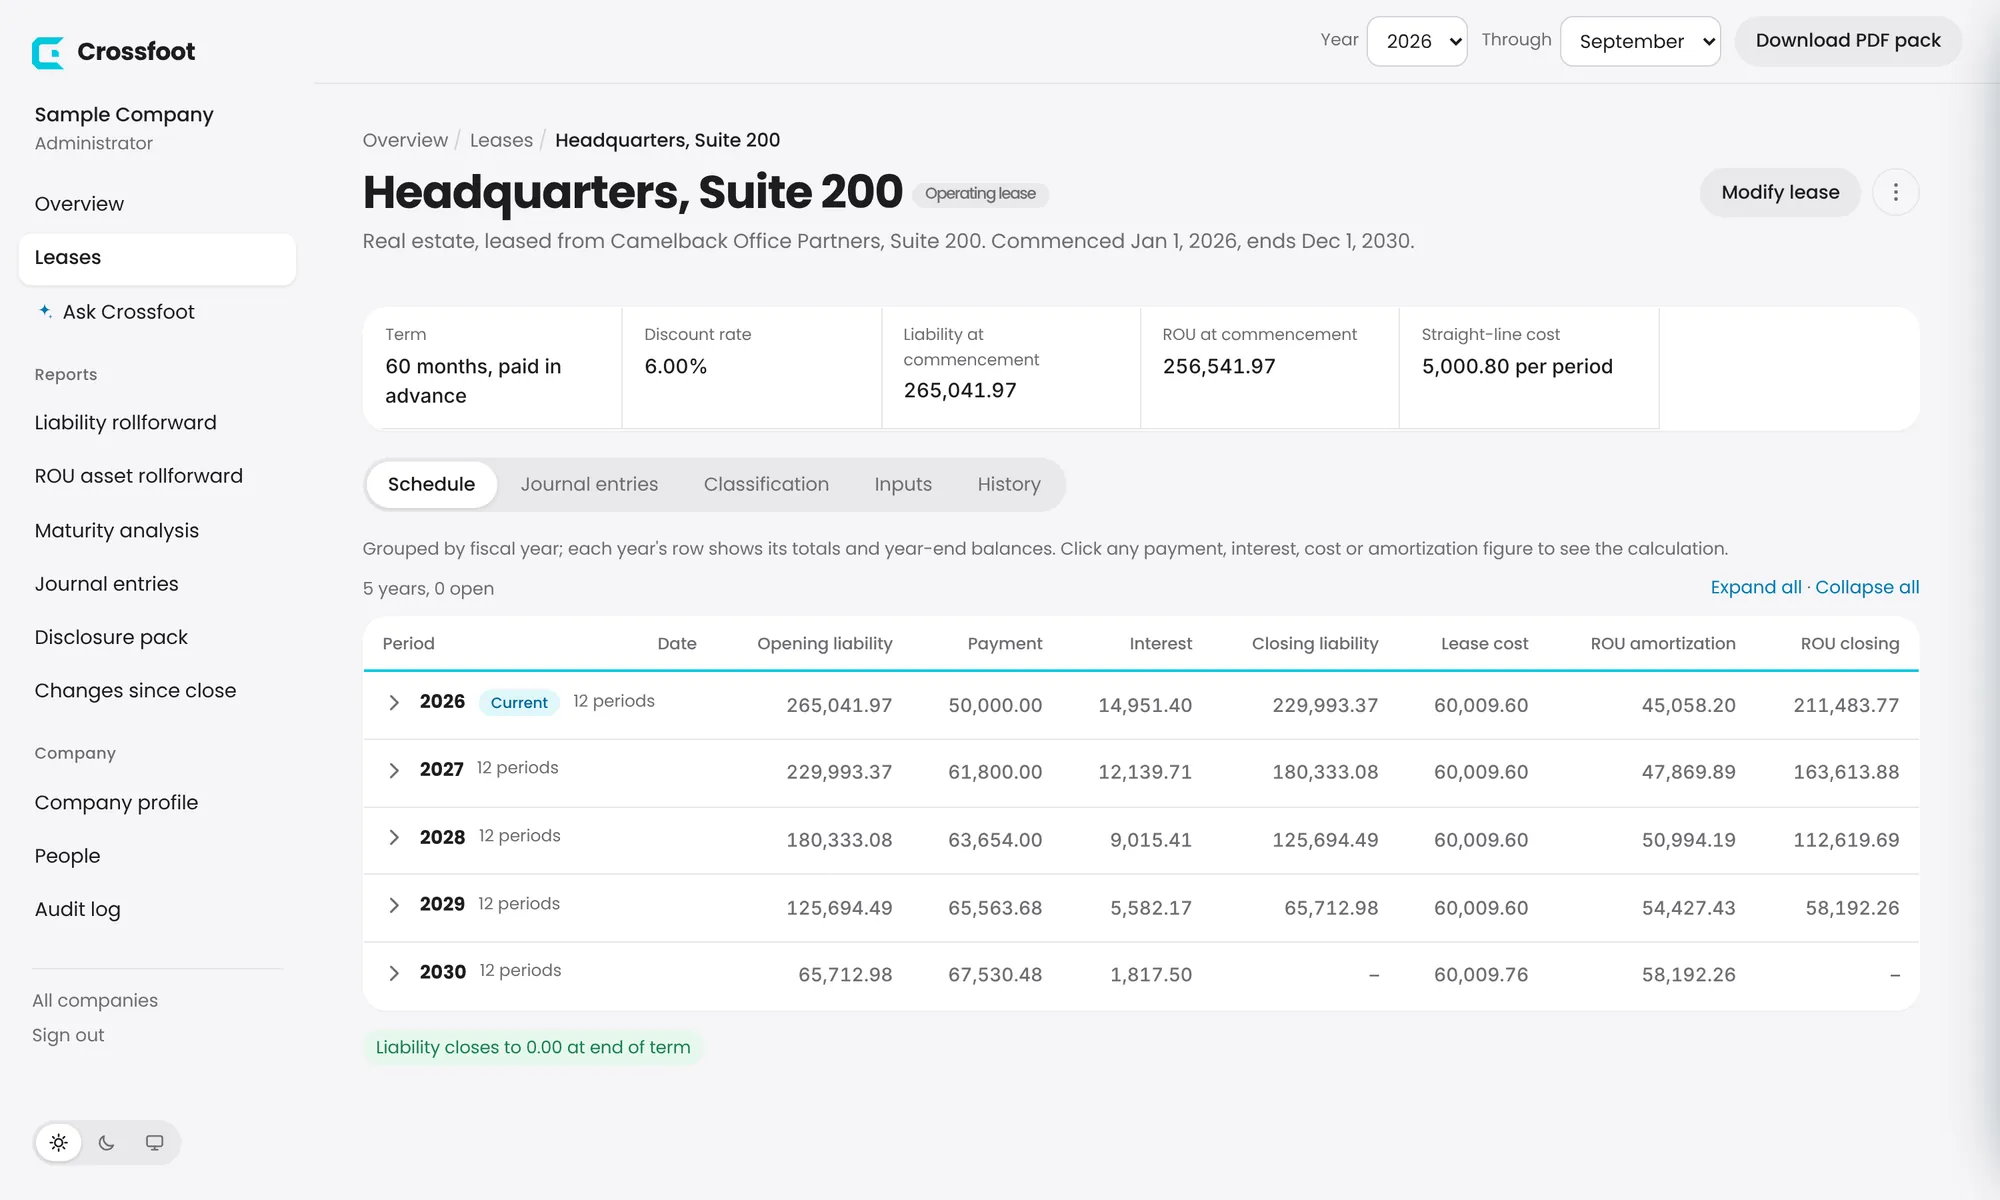The width and height of the screenshot is (2000, 1200).
Task: Open the Through month dropdown
Action: 1640,41
